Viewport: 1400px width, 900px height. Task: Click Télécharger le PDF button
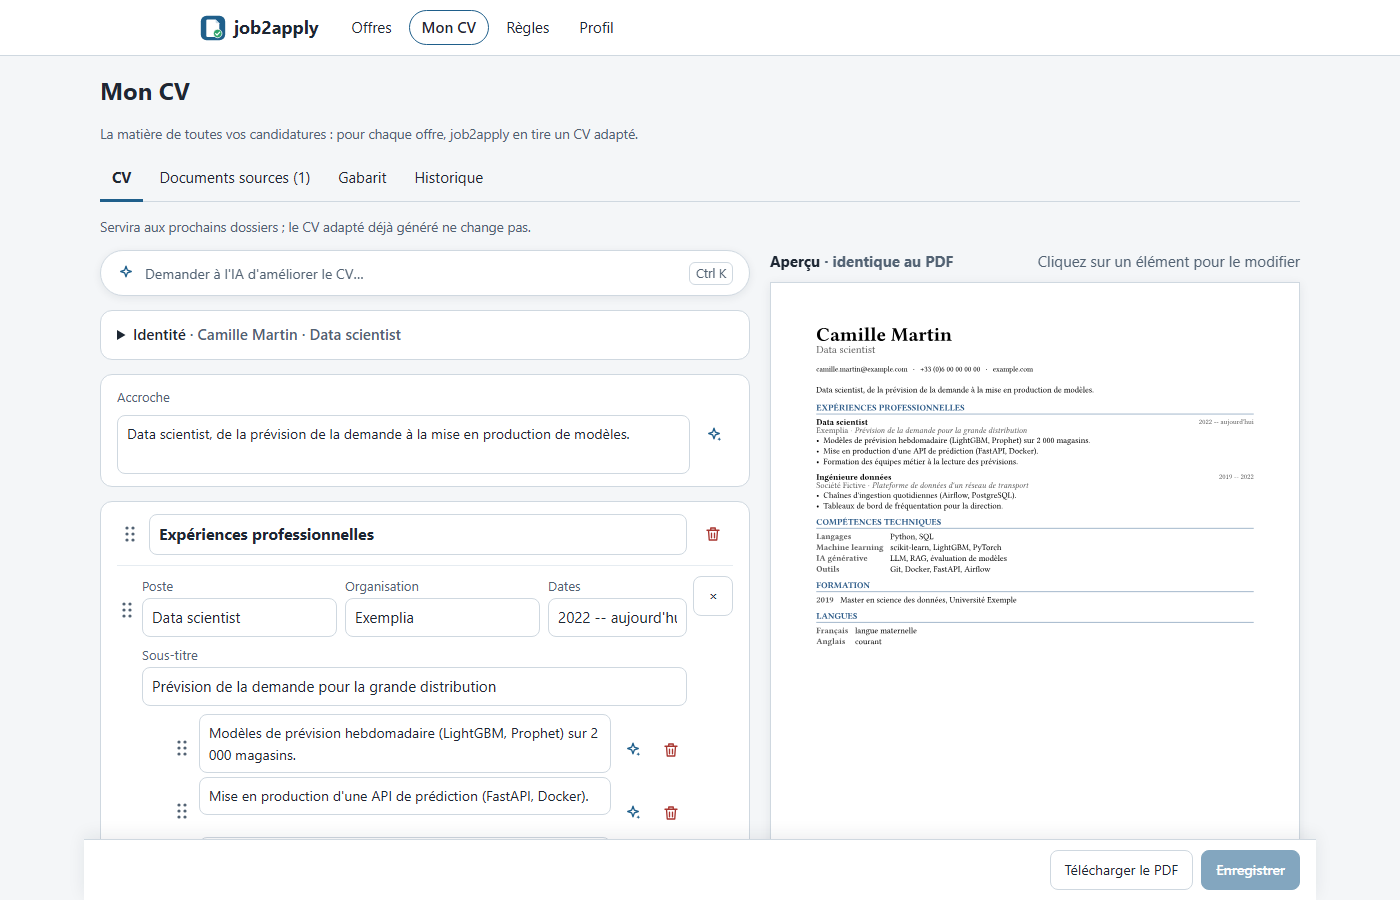[x=1121, y=870]
